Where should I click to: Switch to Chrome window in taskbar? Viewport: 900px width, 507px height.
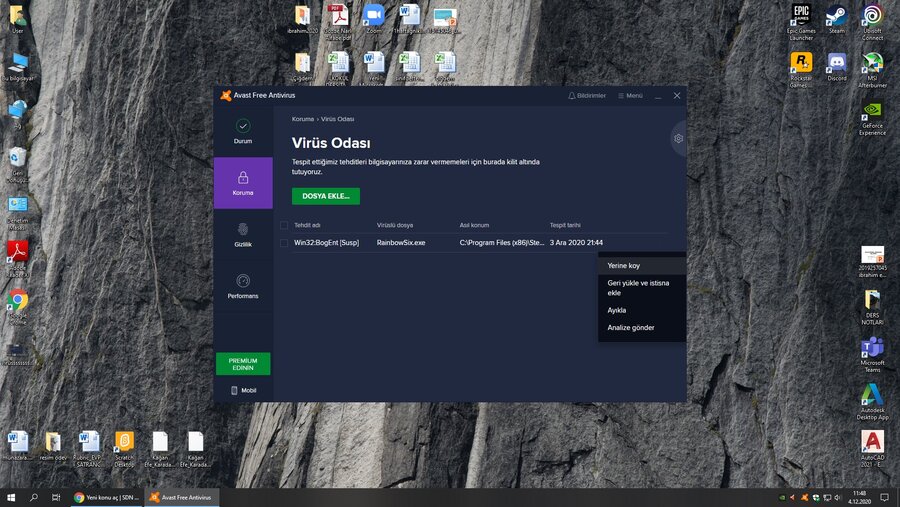coord(107,497)
